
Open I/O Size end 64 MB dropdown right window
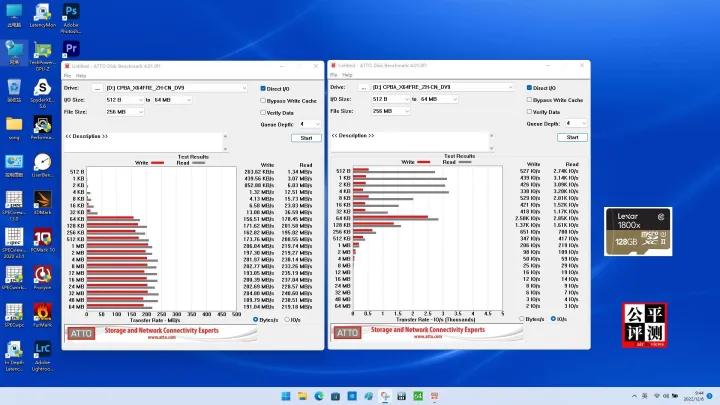click(439, 99)
